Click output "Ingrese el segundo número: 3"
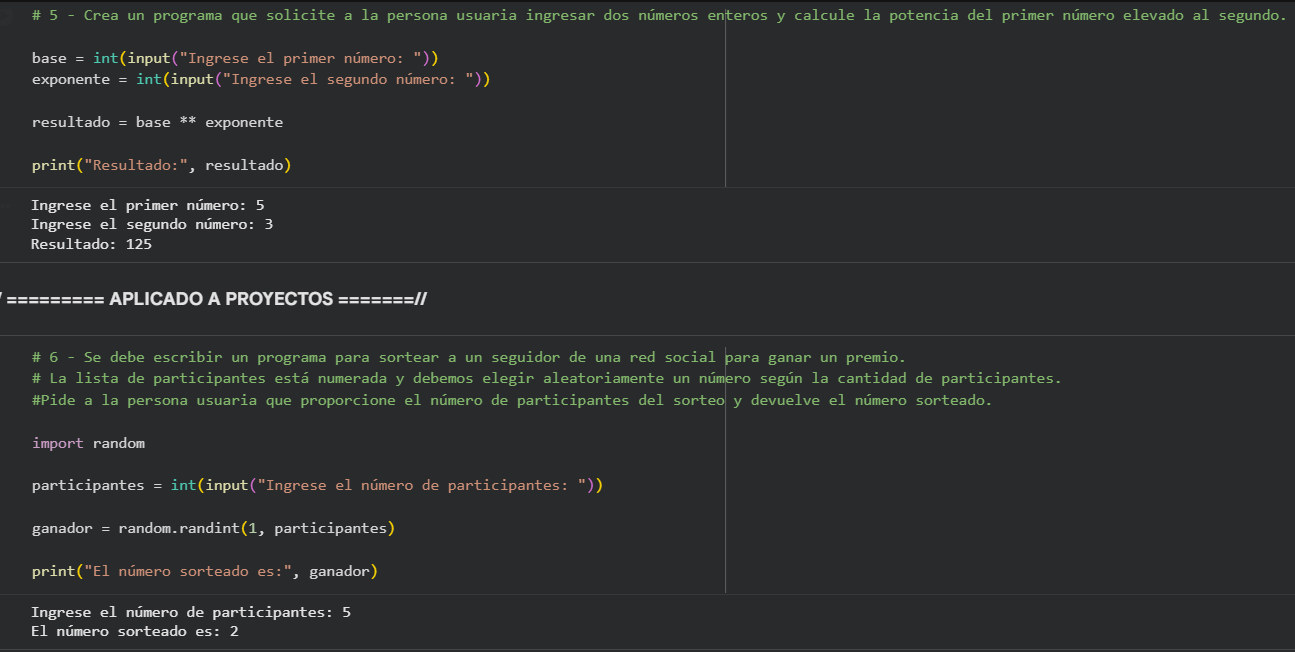 tap(152, 224)
